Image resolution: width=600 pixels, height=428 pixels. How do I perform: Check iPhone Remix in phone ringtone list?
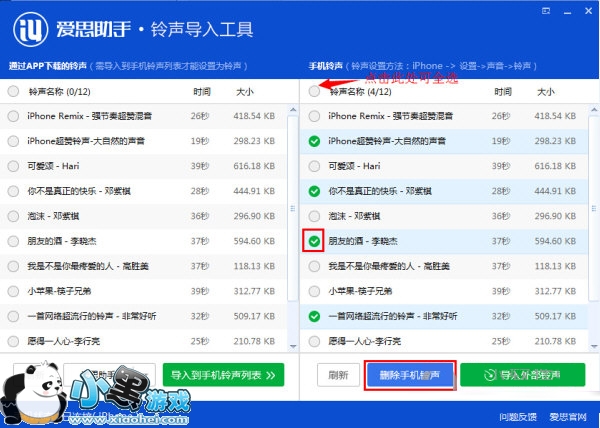tap(314, 116)
